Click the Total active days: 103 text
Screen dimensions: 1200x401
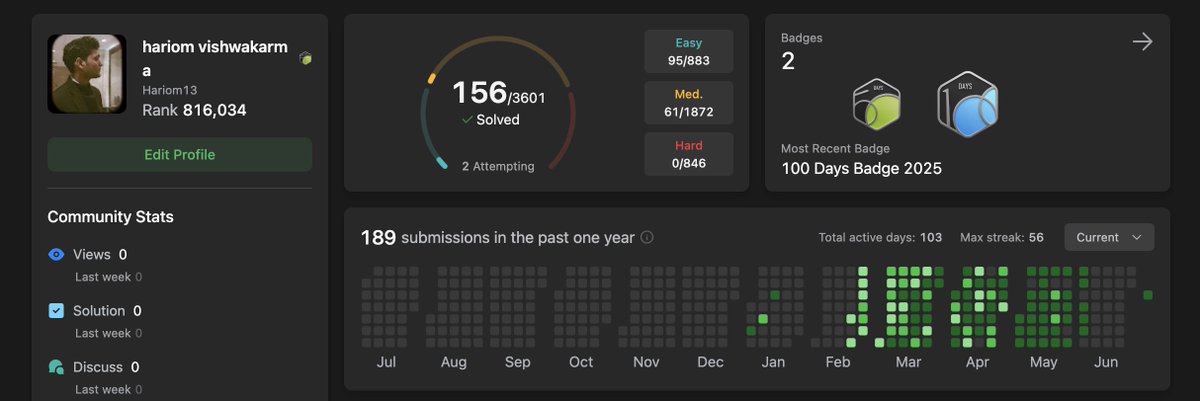[880, 238]
